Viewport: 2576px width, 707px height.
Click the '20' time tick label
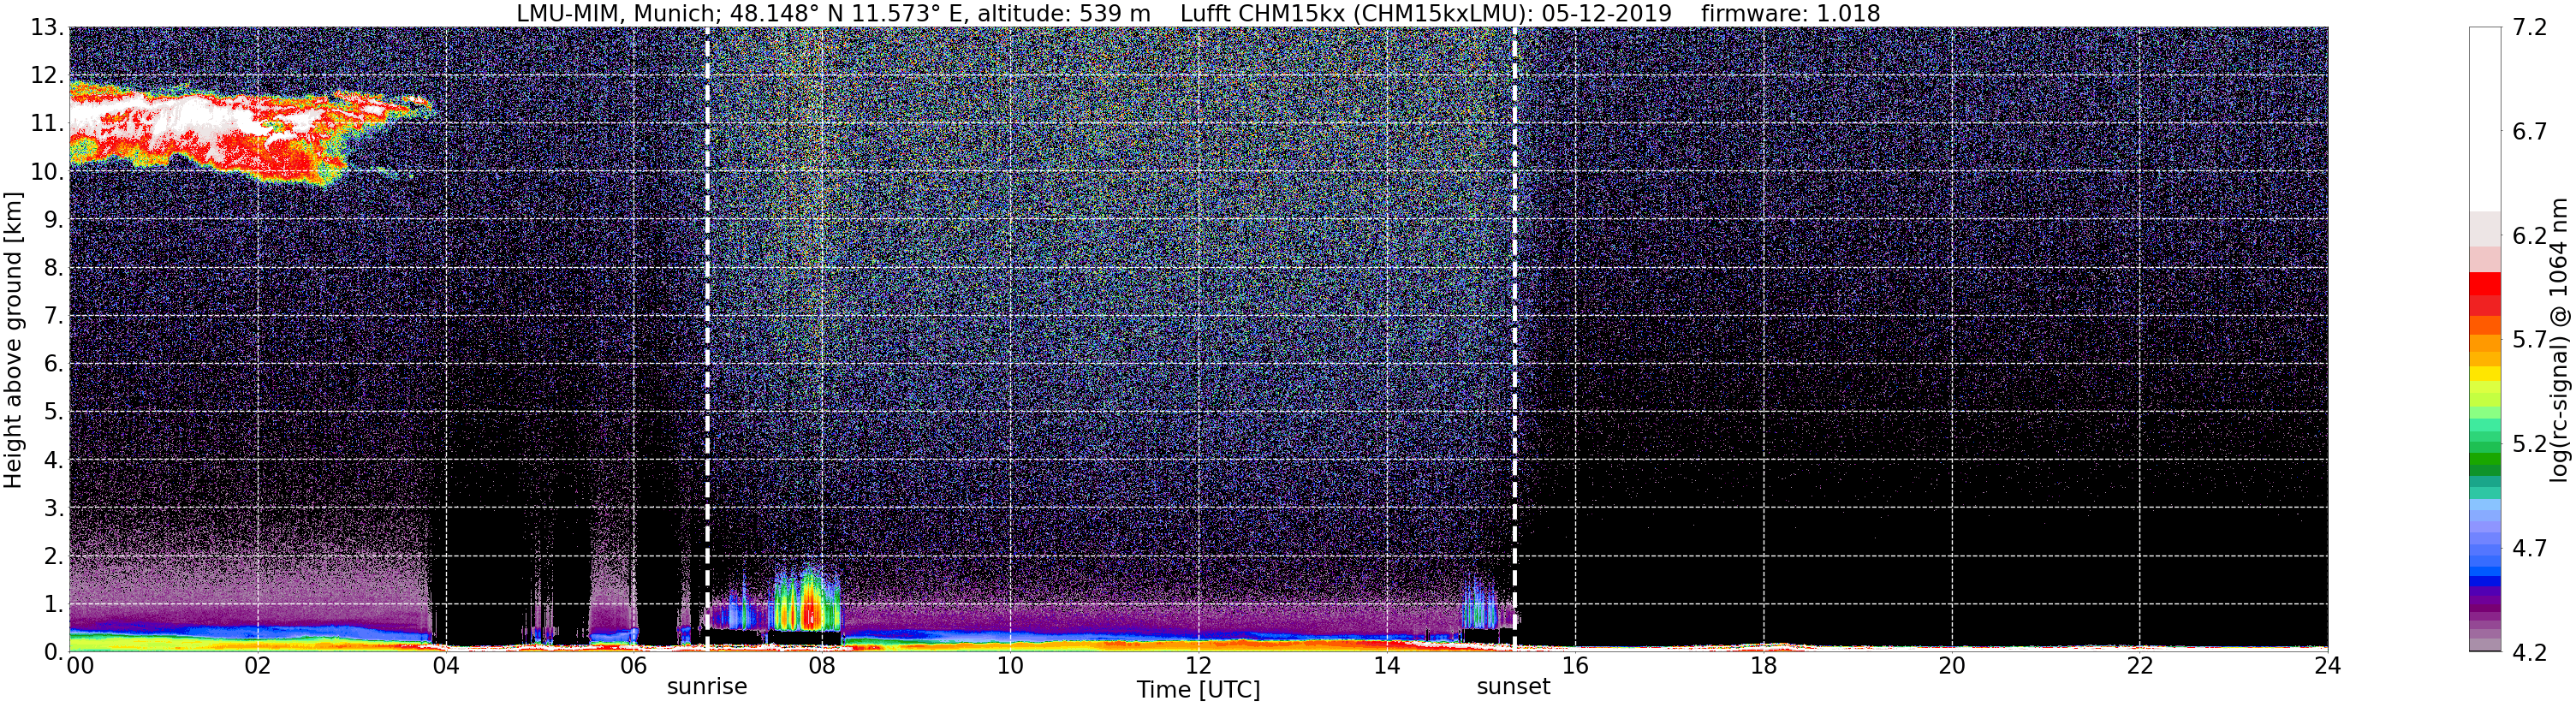pyautogui.click(x=1951, y=666)
